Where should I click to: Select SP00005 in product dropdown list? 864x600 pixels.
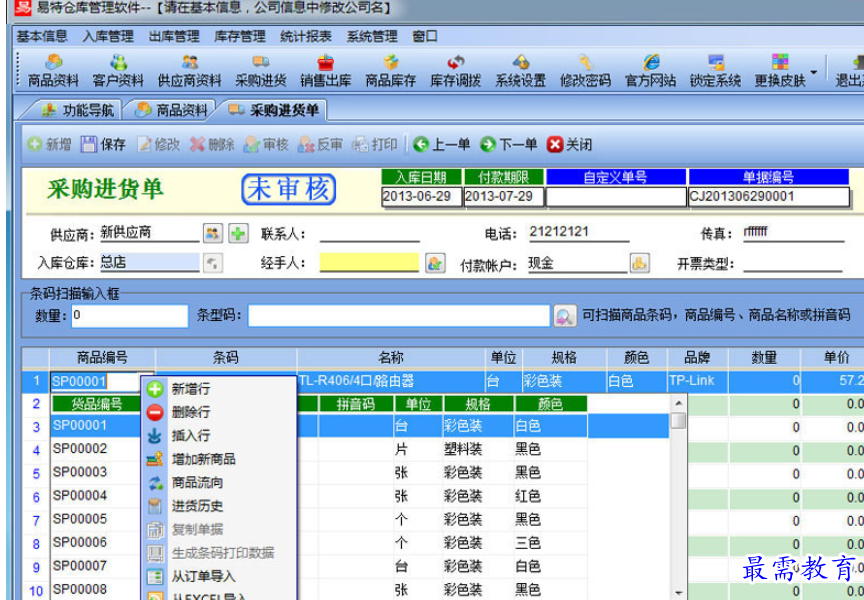80,519
